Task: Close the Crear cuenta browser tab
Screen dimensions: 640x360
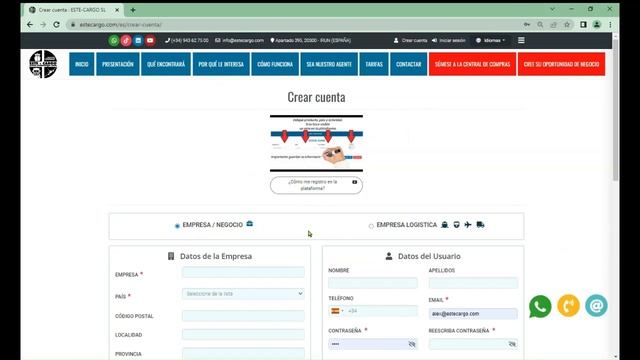Action: [x=117, y=10]
